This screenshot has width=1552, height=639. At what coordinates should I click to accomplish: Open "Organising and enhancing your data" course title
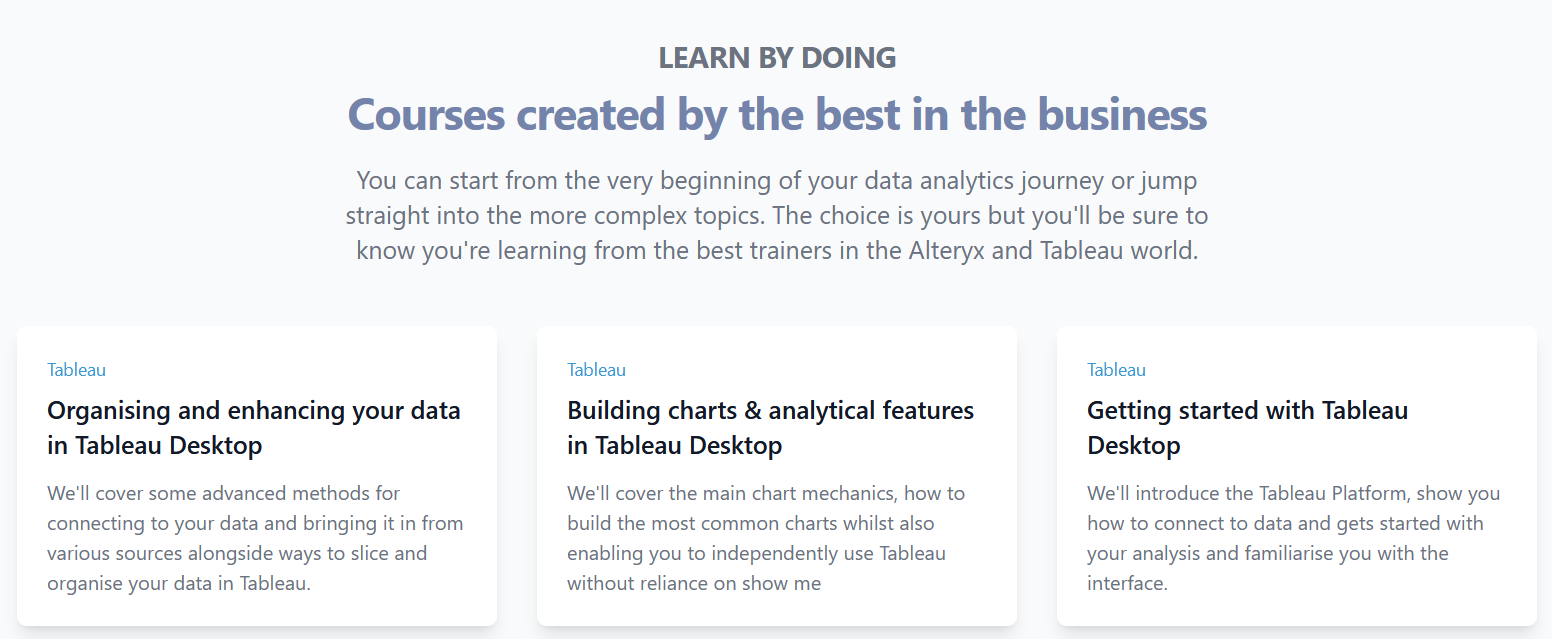(x=254, y=427)
